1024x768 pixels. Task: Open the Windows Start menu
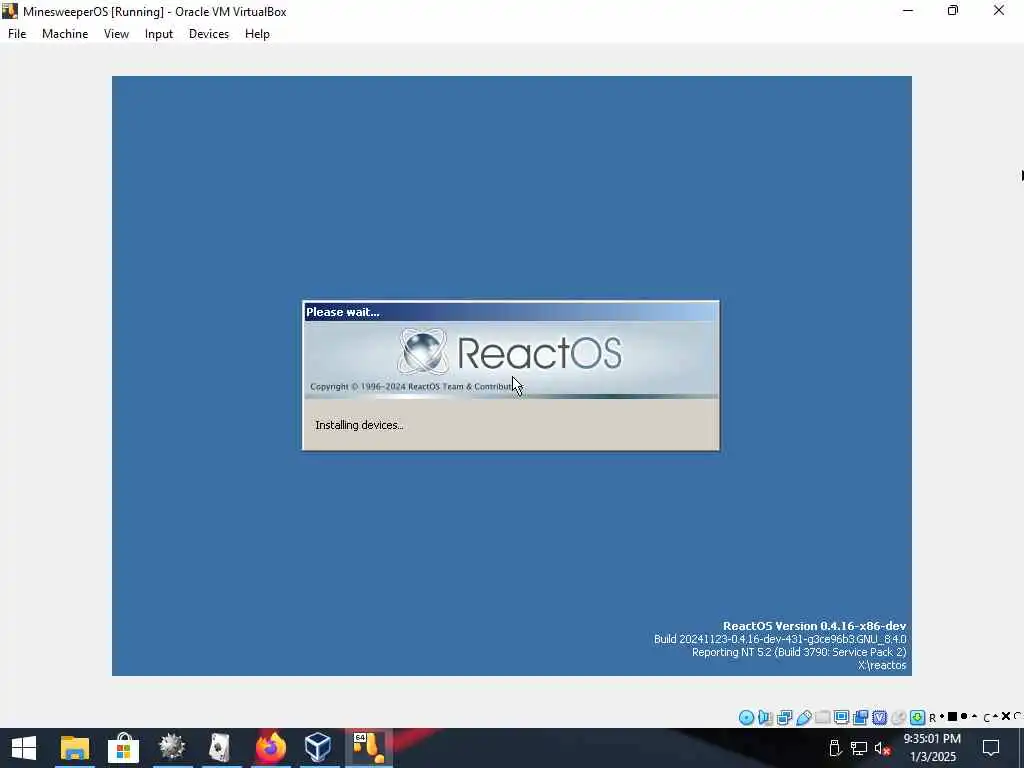click(x=24, y=748)
